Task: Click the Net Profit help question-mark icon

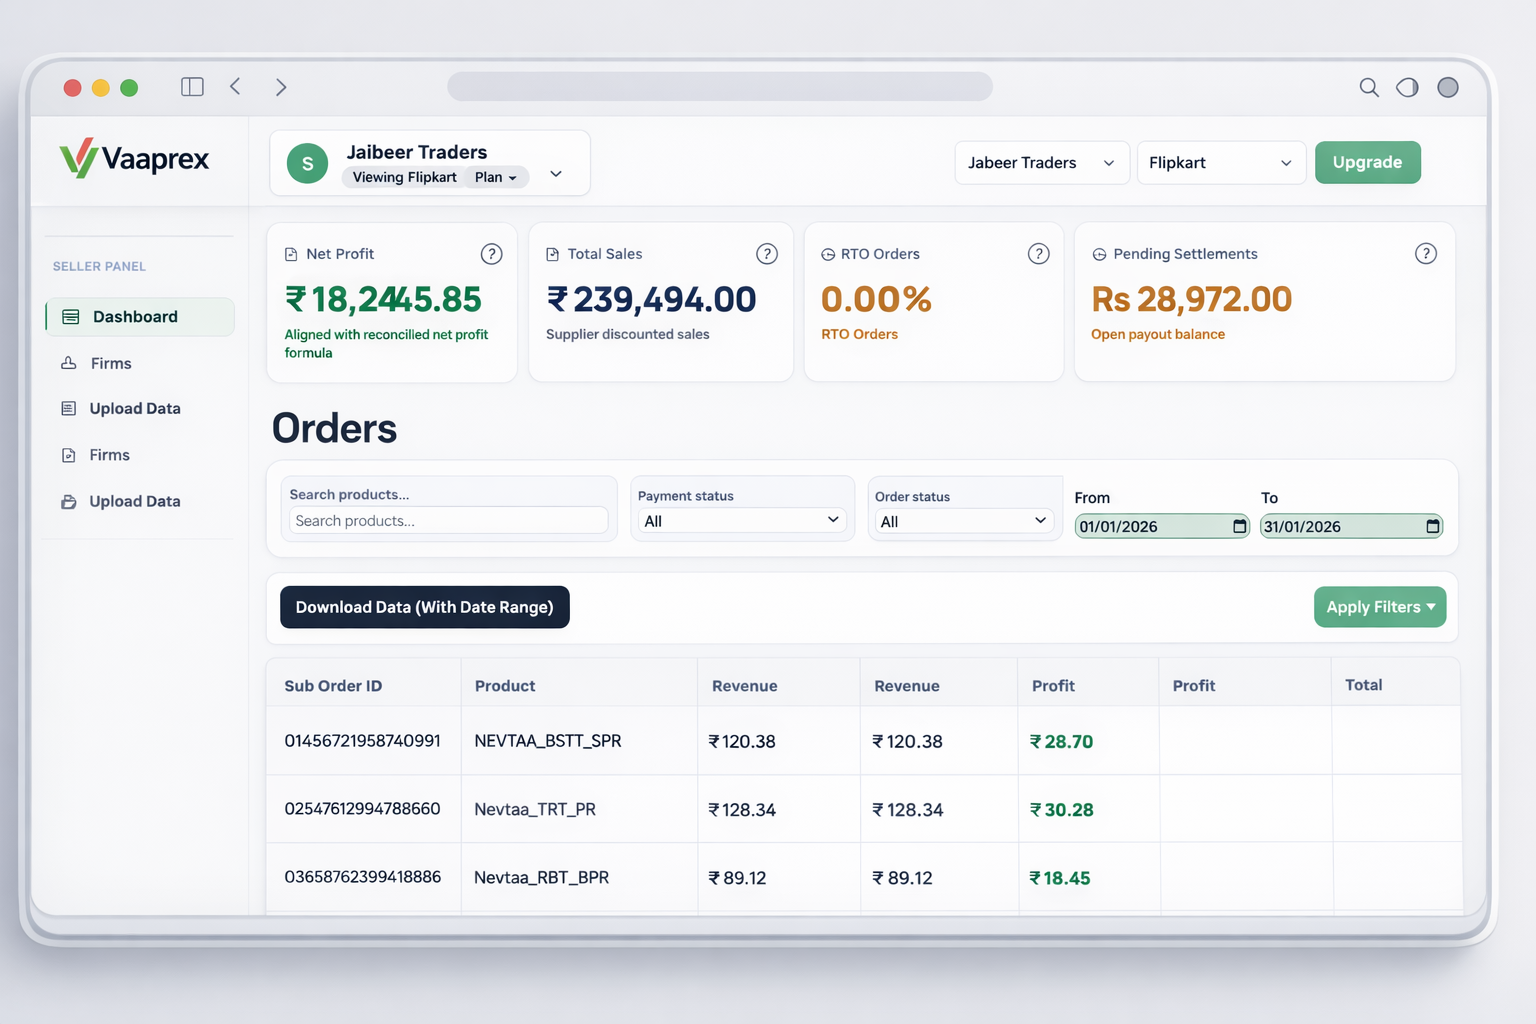Action: (x=491, y=254)
